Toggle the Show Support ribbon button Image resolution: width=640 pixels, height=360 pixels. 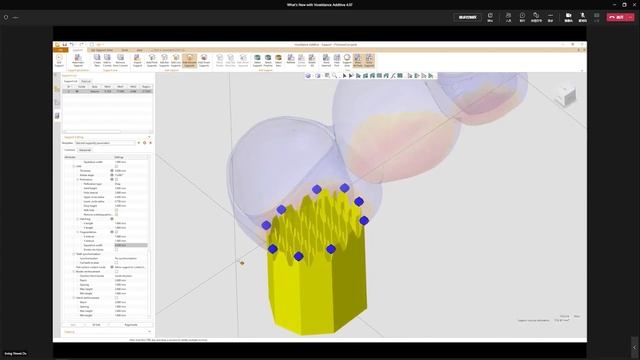[369, 60]
